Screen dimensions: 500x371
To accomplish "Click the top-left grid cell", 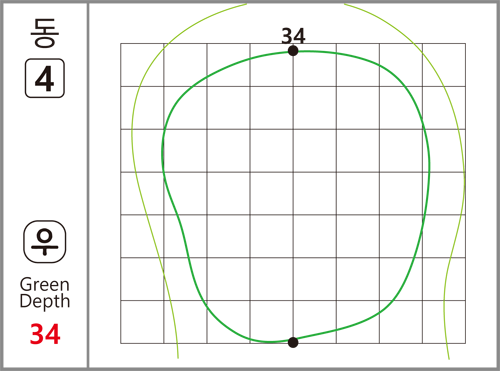I will tap(142, 65).
